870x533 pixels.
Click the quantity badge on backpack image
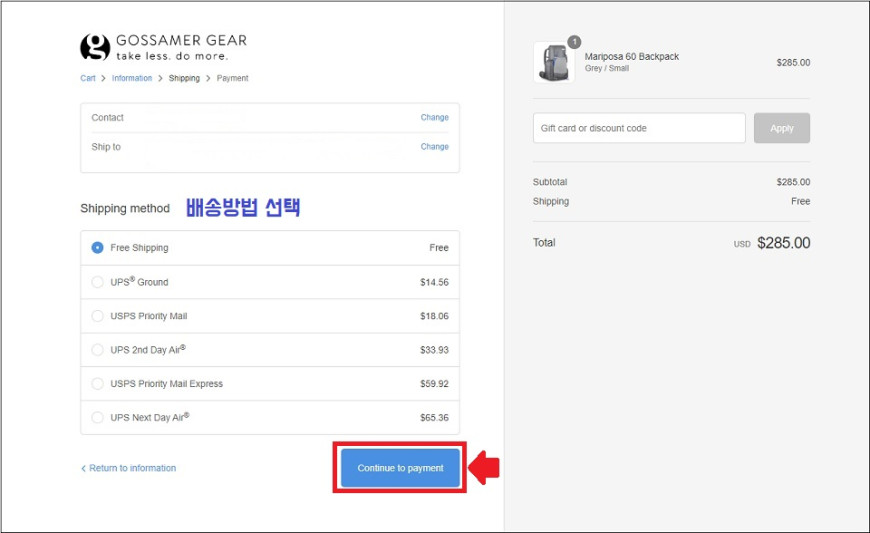click(x=574, y=42)
